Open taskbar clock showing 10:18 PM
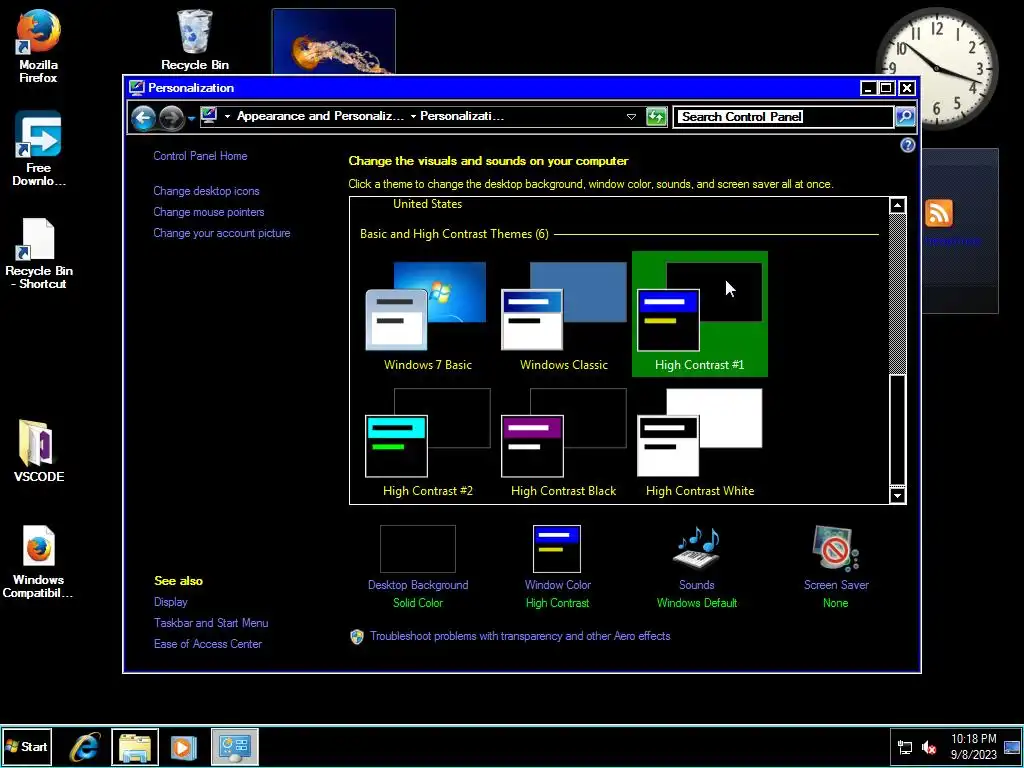Screen dimensions: 1024x768 coord(973,747)
